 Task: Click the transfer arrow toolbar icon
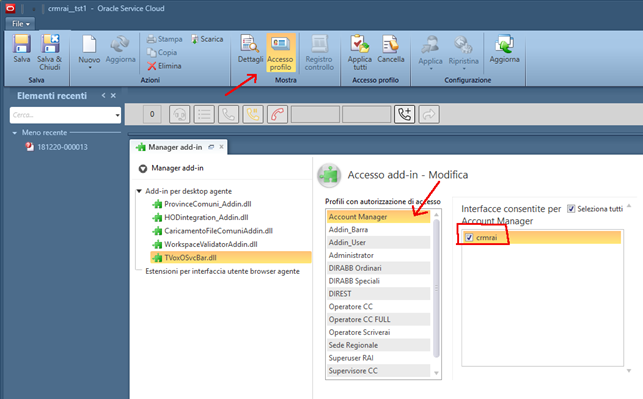coord(429,114)
